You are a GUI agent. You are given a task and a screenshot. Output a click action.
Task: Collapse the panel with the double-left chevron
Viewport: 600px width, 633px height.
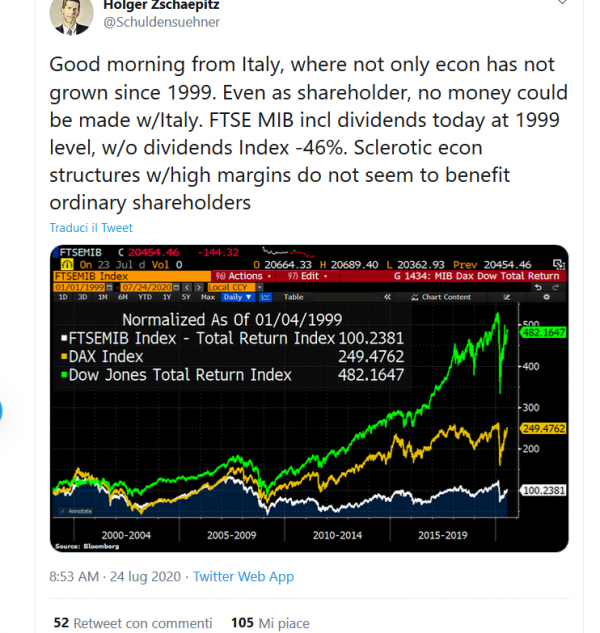point(387,297)
